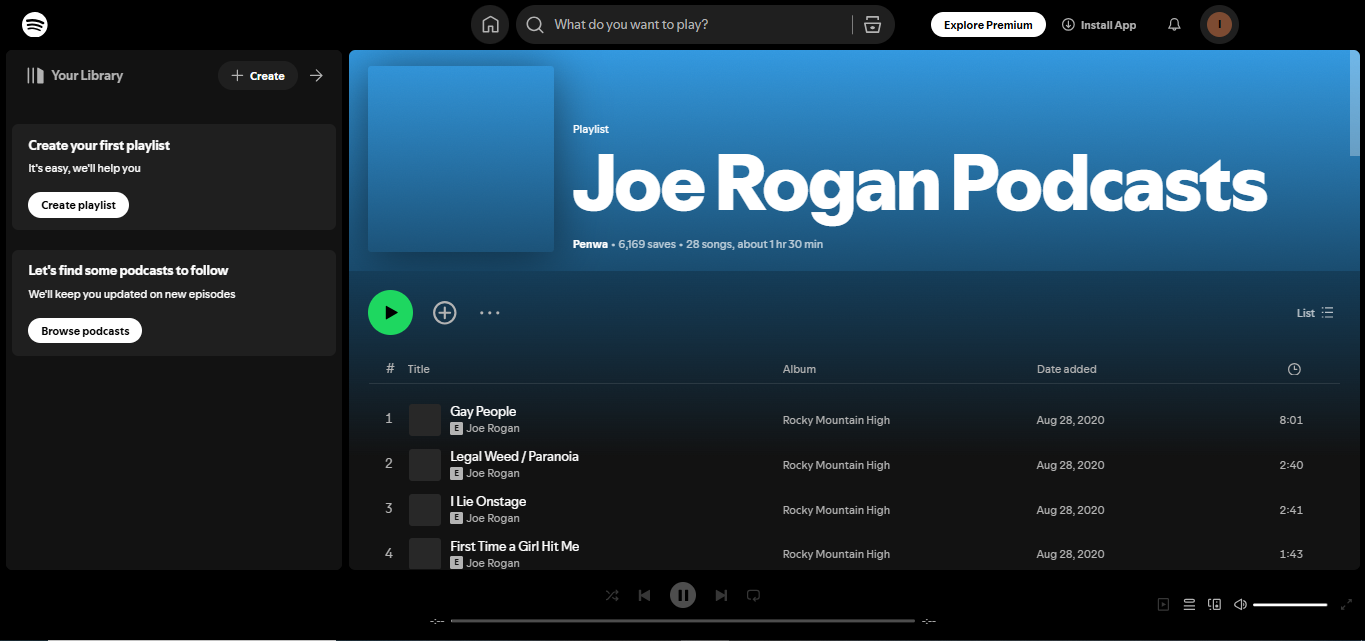Click the Explore Premium button

988,24
